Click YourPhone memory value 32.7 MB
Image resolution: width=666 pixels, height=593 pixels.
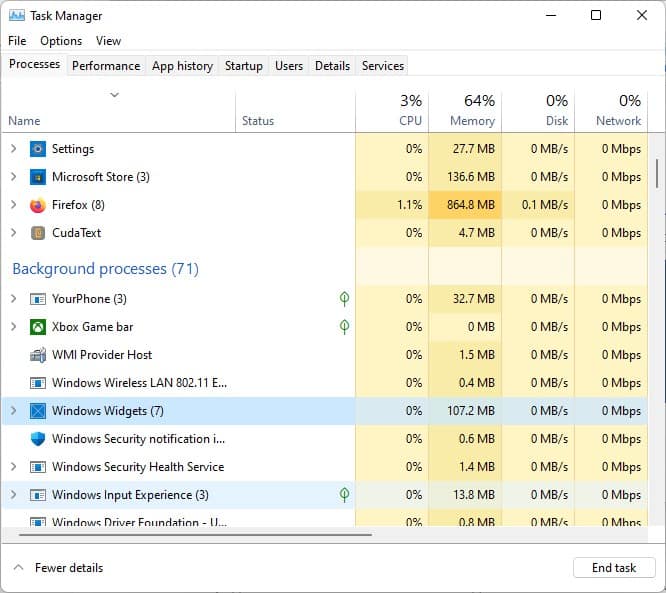(474, 299)
